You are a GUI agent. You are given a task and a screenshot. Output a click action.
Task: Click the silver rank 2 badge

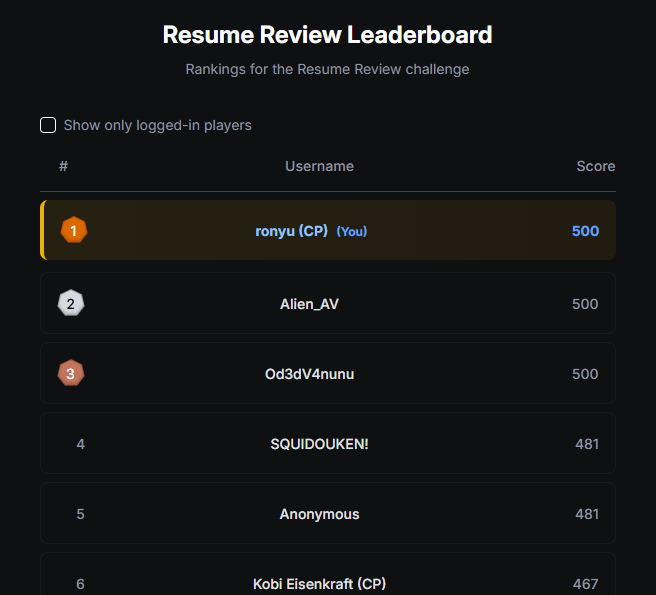pos(71,303)
